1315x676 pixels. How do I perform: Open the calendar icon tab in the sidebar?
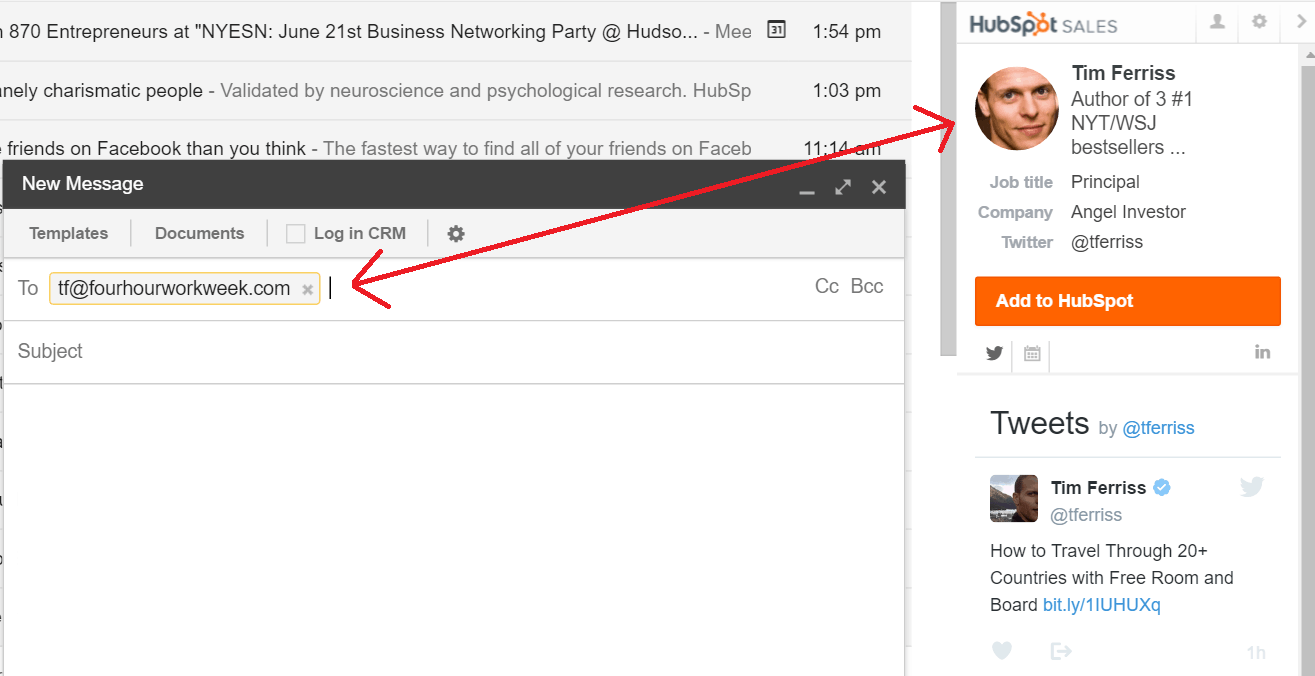(x=1032, y=353)
